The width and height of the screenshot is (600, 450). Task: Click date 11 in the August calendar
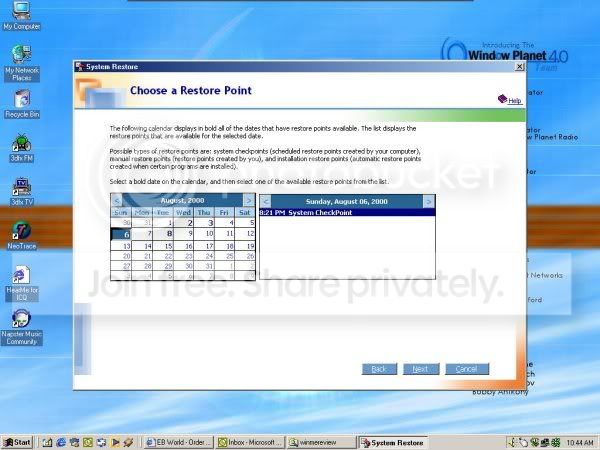click(225, 234)
